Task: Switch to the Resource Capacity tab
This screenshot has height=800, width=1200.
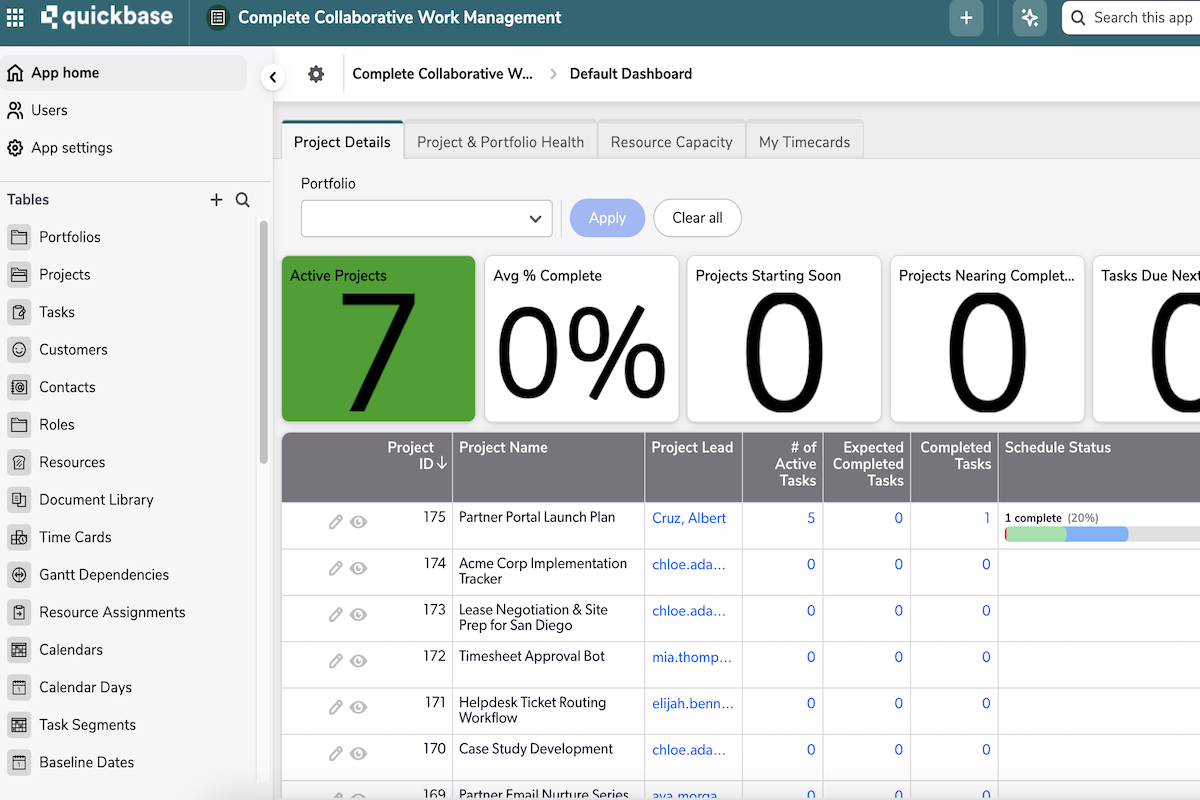Action: point(671,141)
